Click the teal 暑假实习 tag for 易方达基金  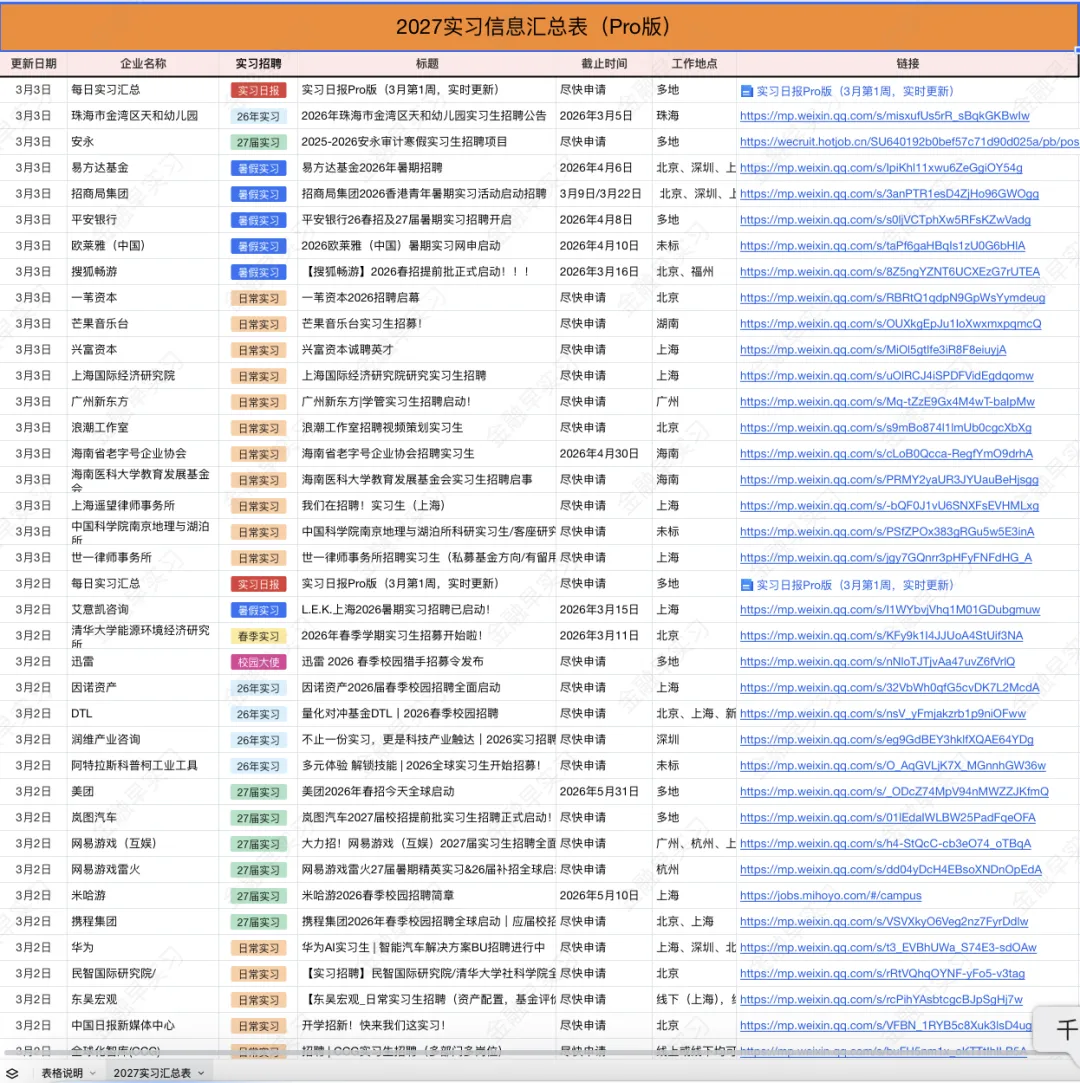pos(257,167)
